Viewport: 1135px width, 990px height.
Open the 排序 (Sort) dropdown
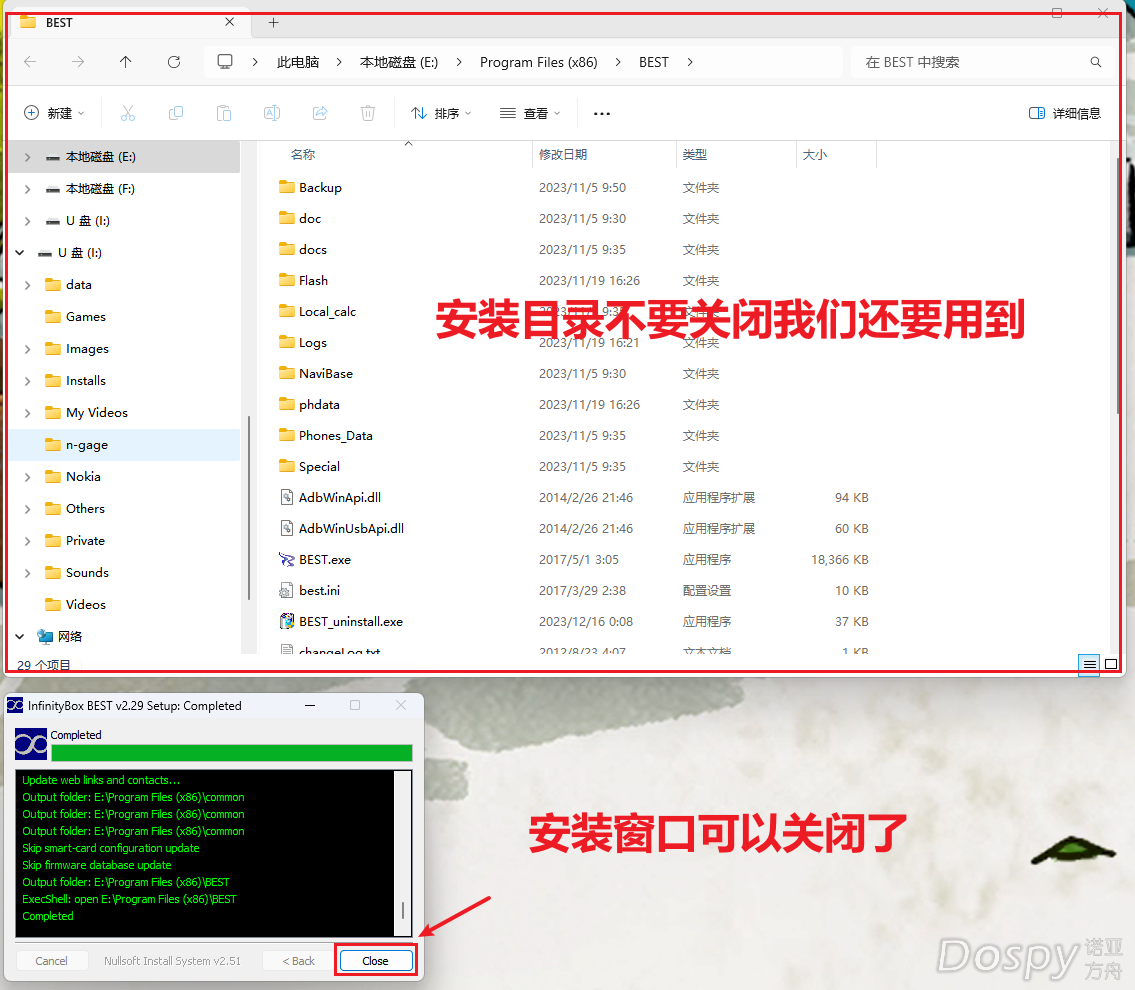click(441, 113)
